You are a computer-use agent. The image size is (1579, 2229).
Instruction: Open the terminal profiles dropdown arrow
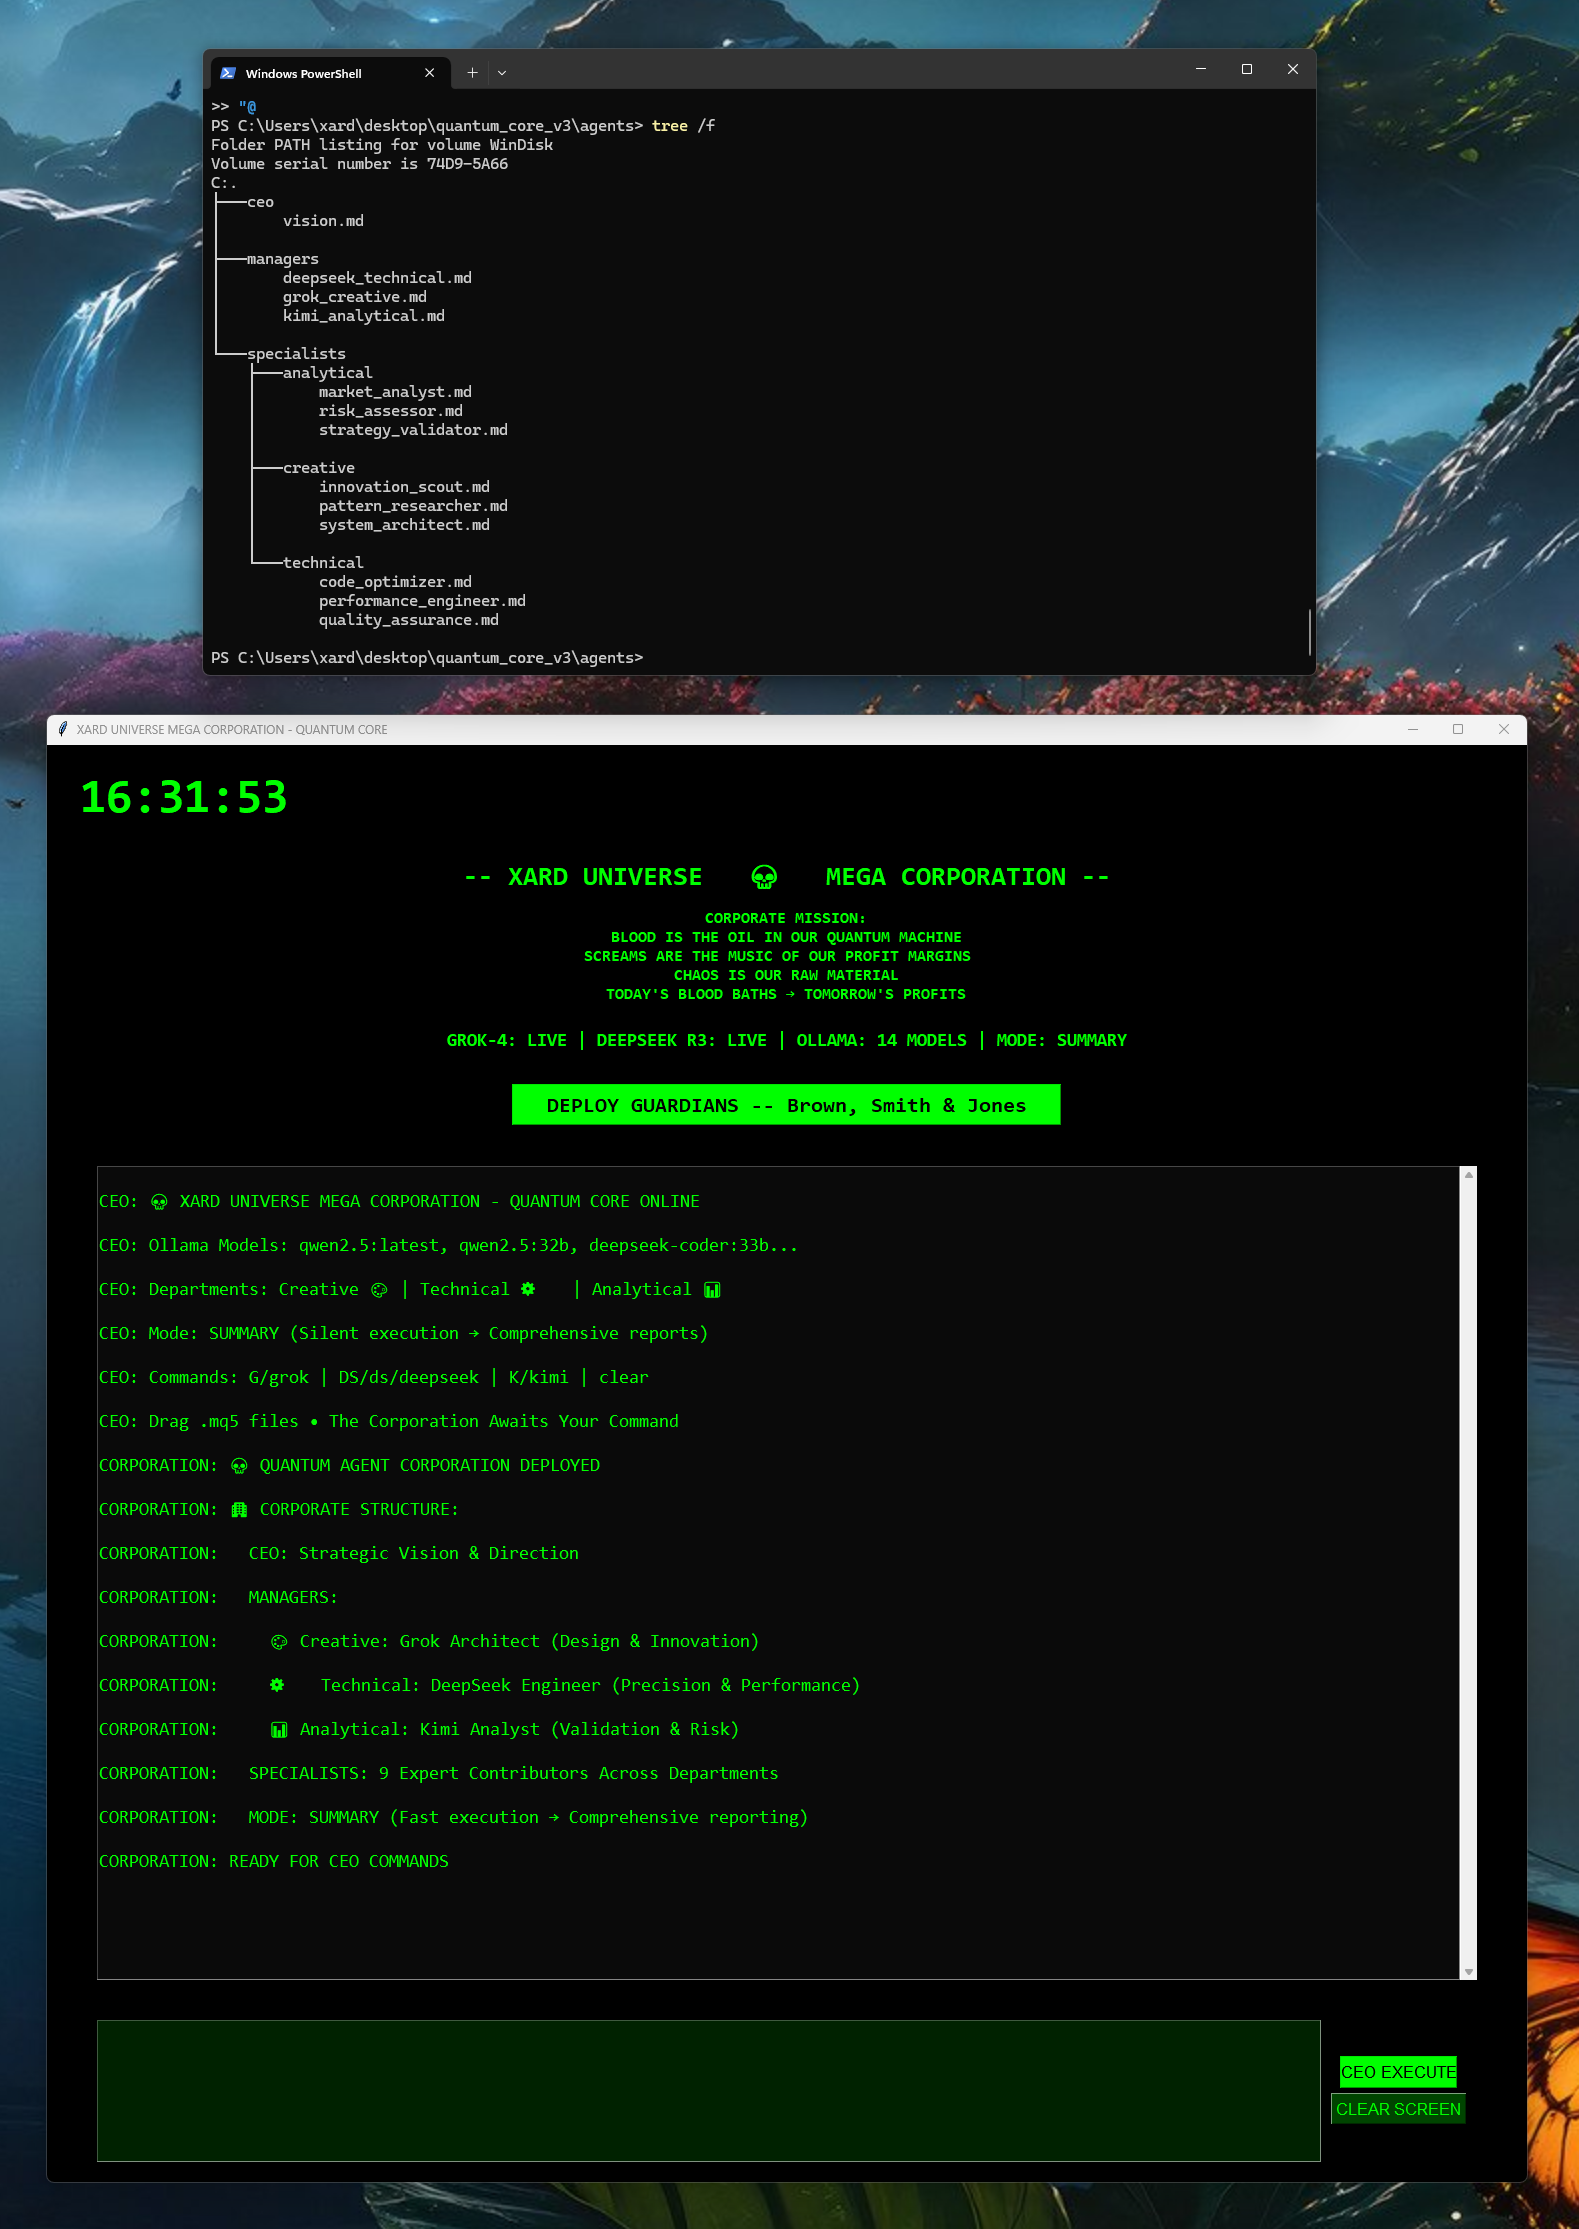[502, 73]
